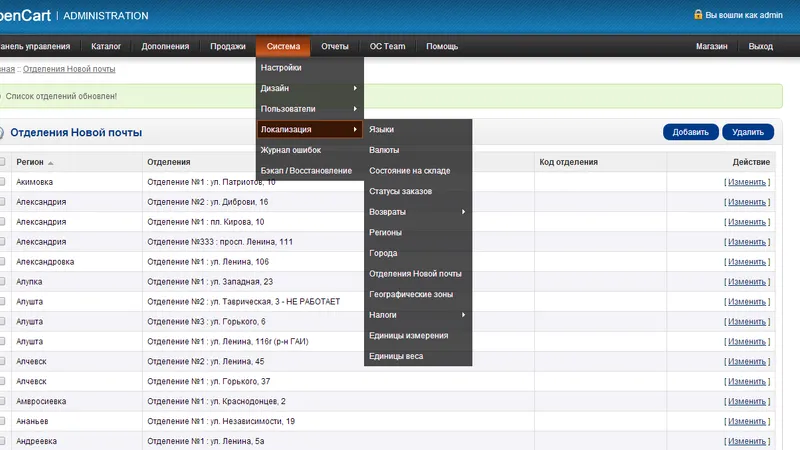The width and height of the screenshot is (800, 450).
Task: Click the lock icon beside admin login text
Action: [698, 14]
